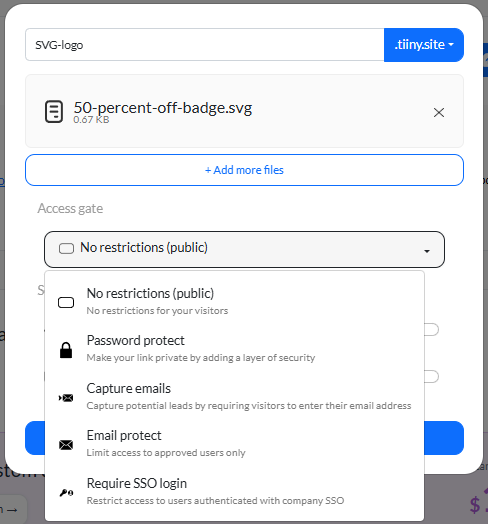The image size is (488, 524).
Task: Click the blue upload button behind the dropdown
Action: click(x=444, y=438)
